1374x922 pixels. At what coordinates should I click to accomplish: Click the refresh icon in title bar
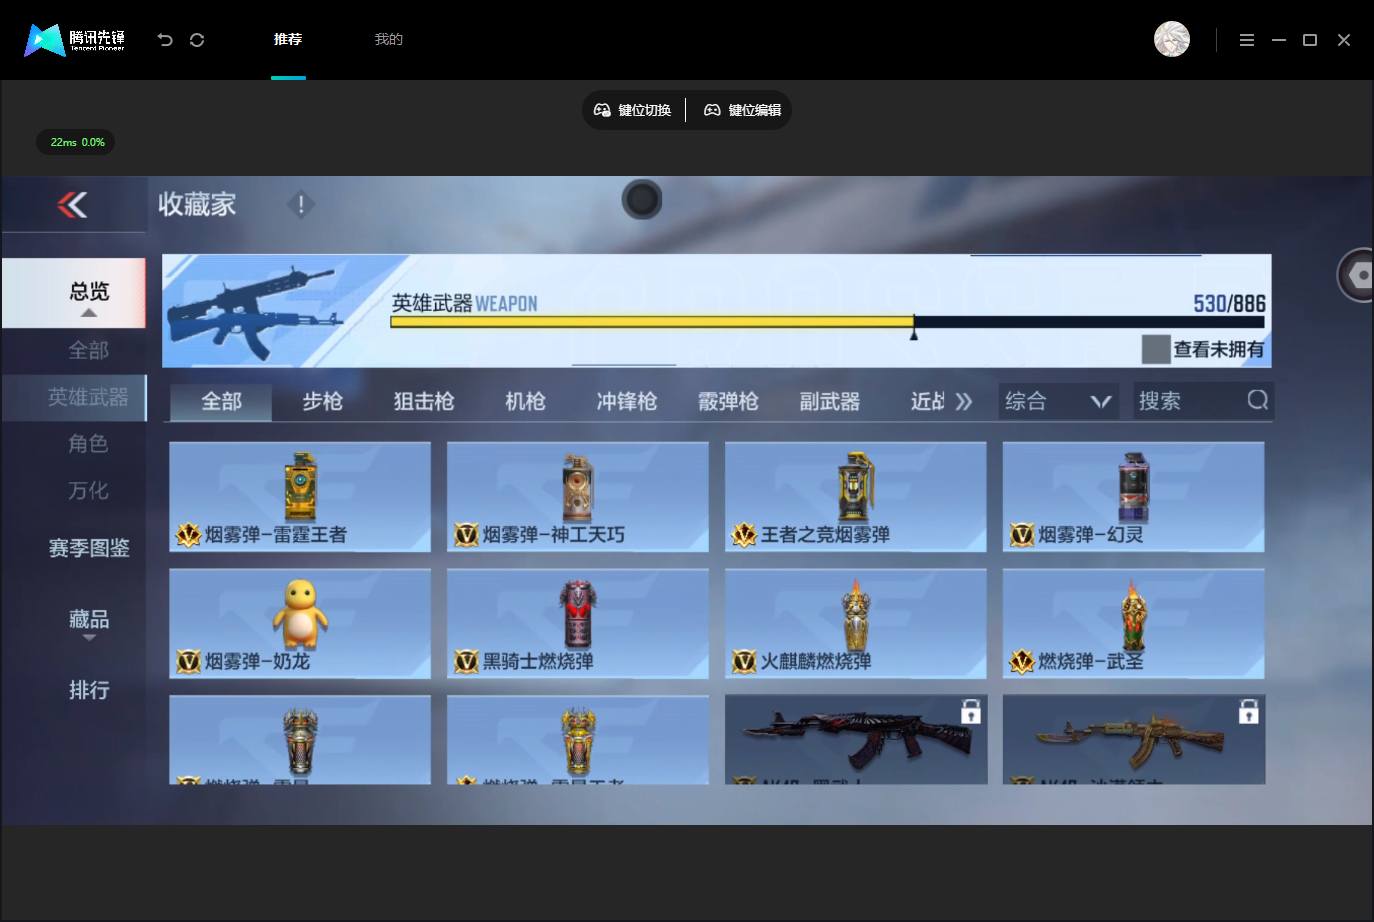[x=197, y=40]
